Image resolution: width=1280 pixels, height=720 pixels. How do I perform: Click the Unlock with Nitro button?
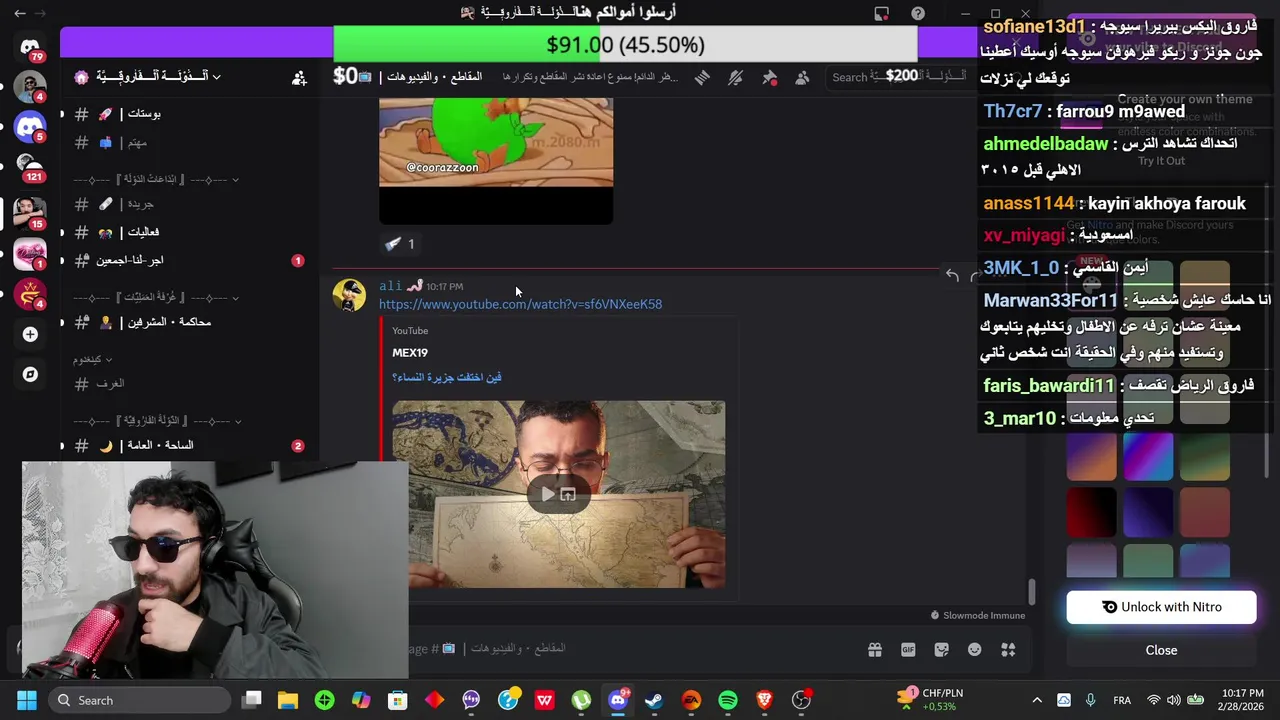1161,607
